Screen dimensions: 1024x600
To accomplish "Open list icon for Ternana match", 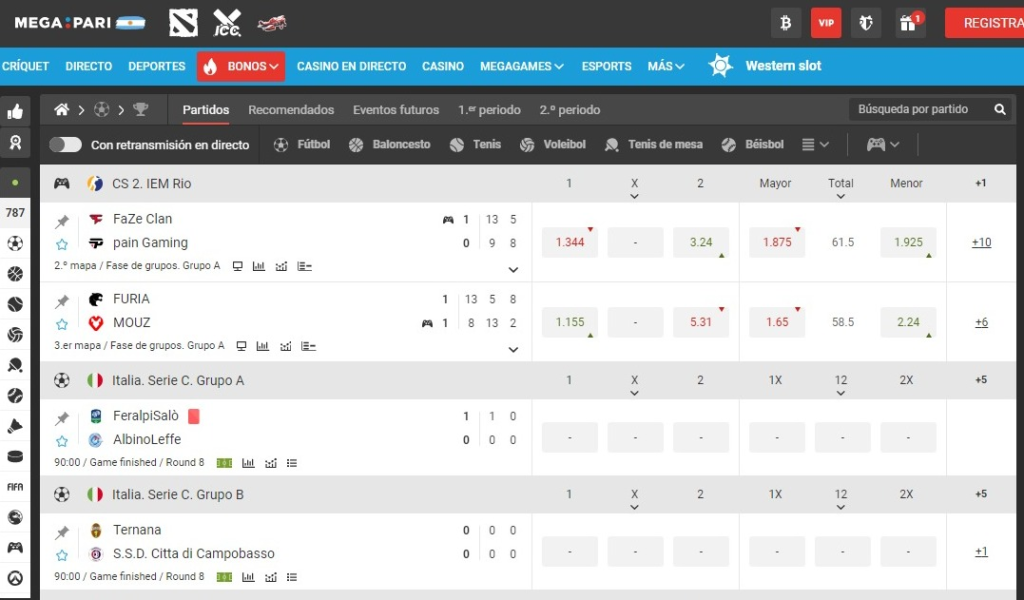I will pos(292,577).
